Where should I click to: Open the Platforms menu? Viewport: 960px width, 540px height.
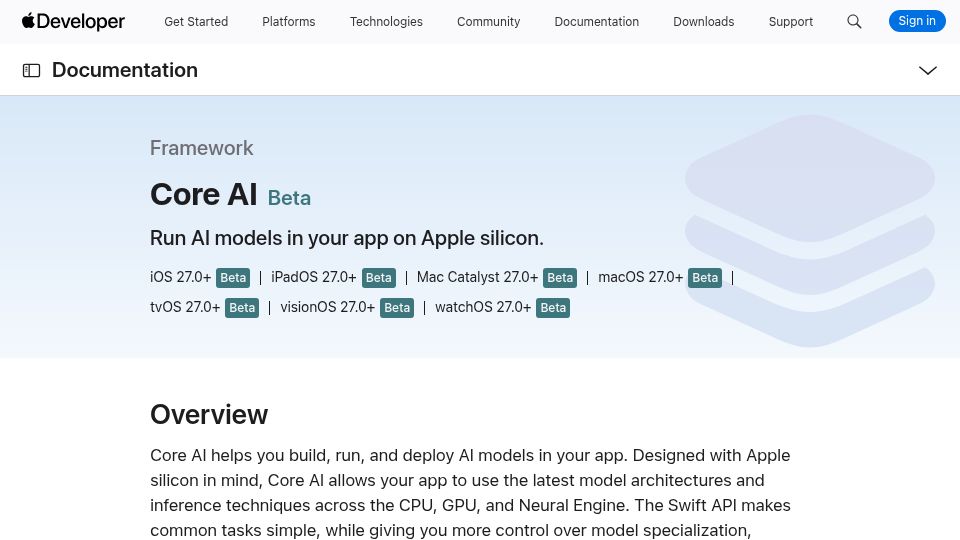tap(288, 21)
